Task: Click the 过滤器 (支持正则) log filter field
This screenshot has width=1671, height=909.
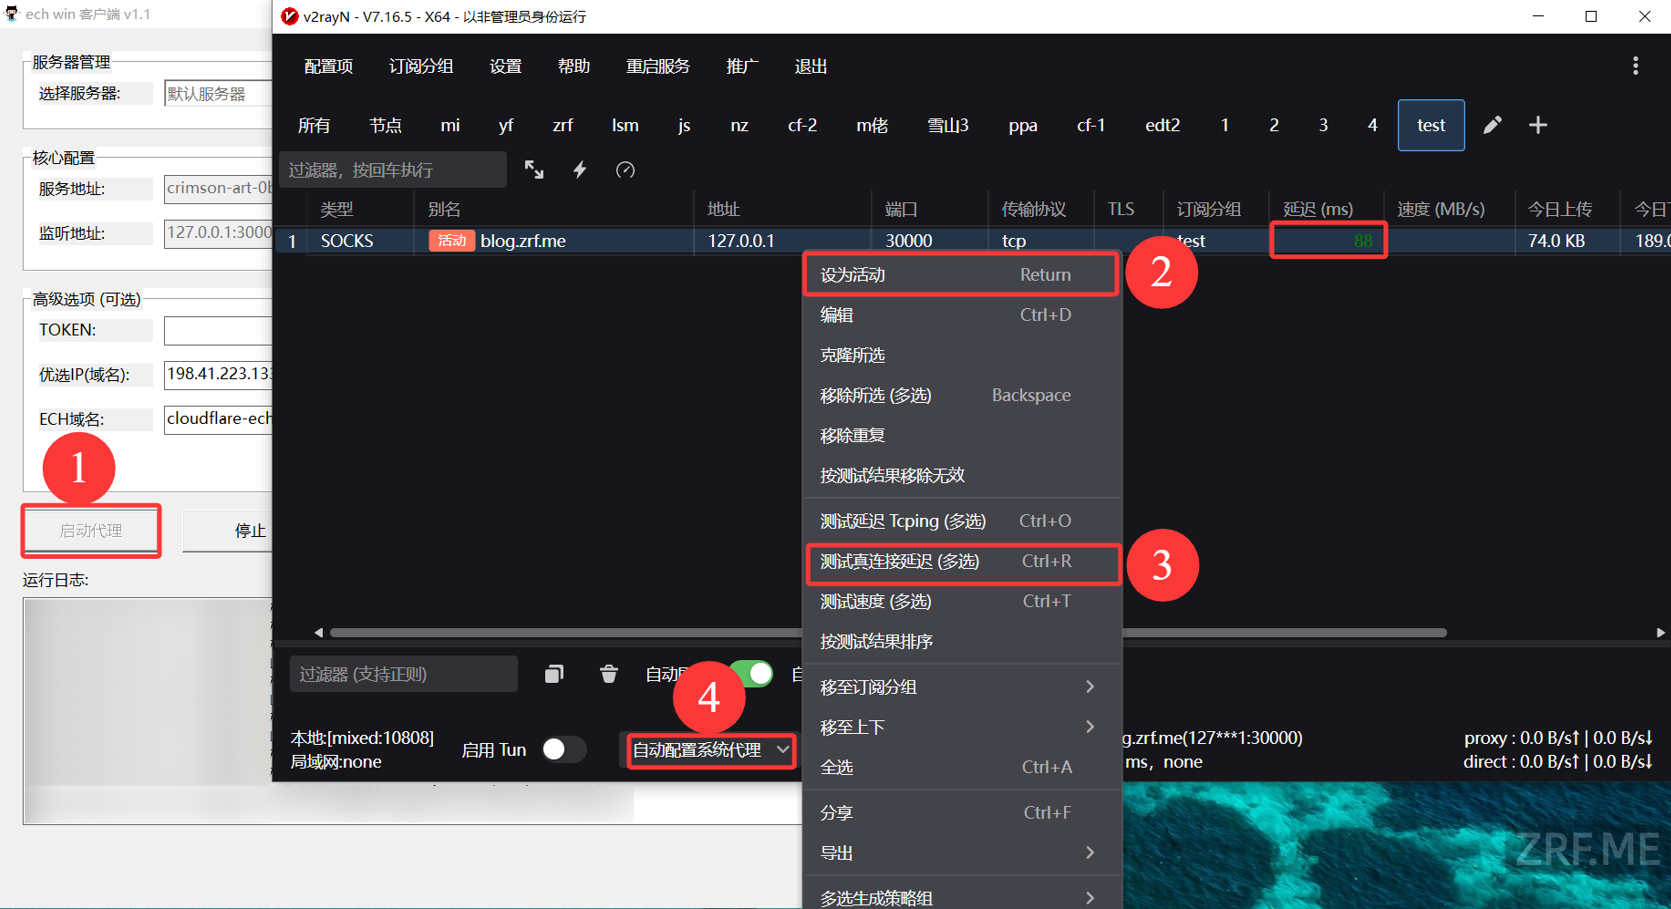Action: [404, 674]
